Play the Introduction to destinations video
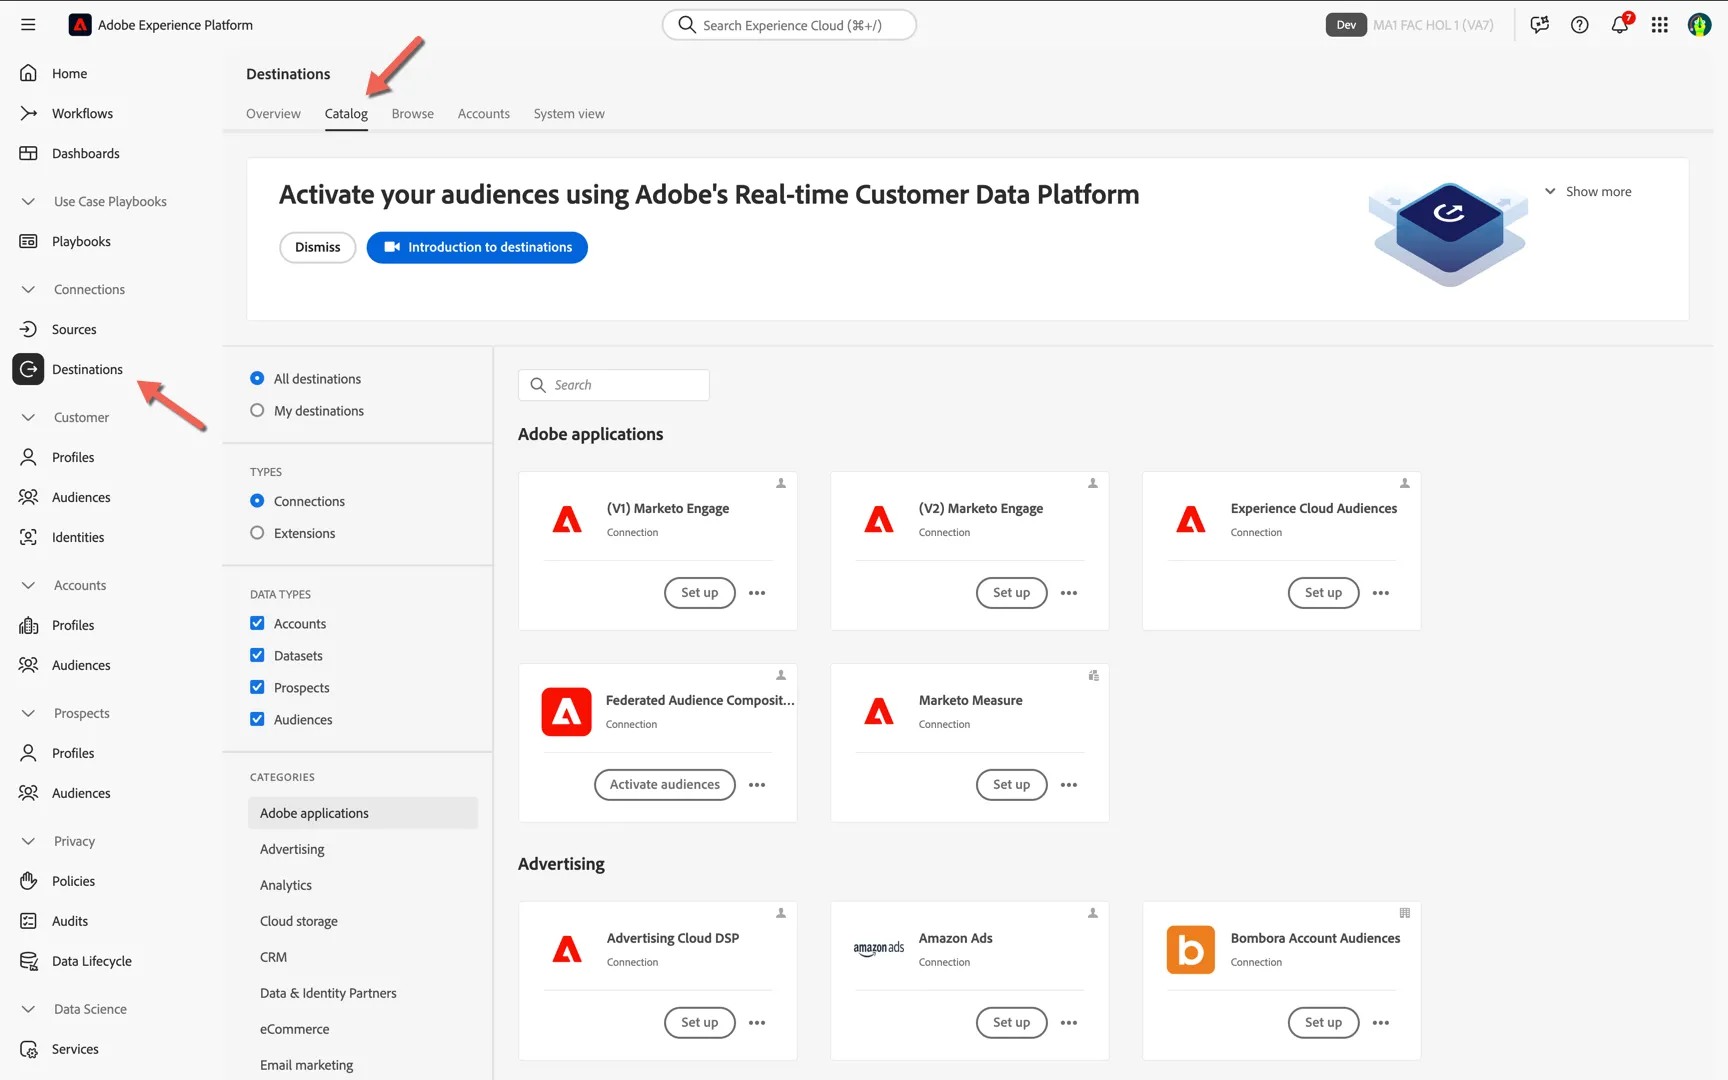 (x=477, y=247)
